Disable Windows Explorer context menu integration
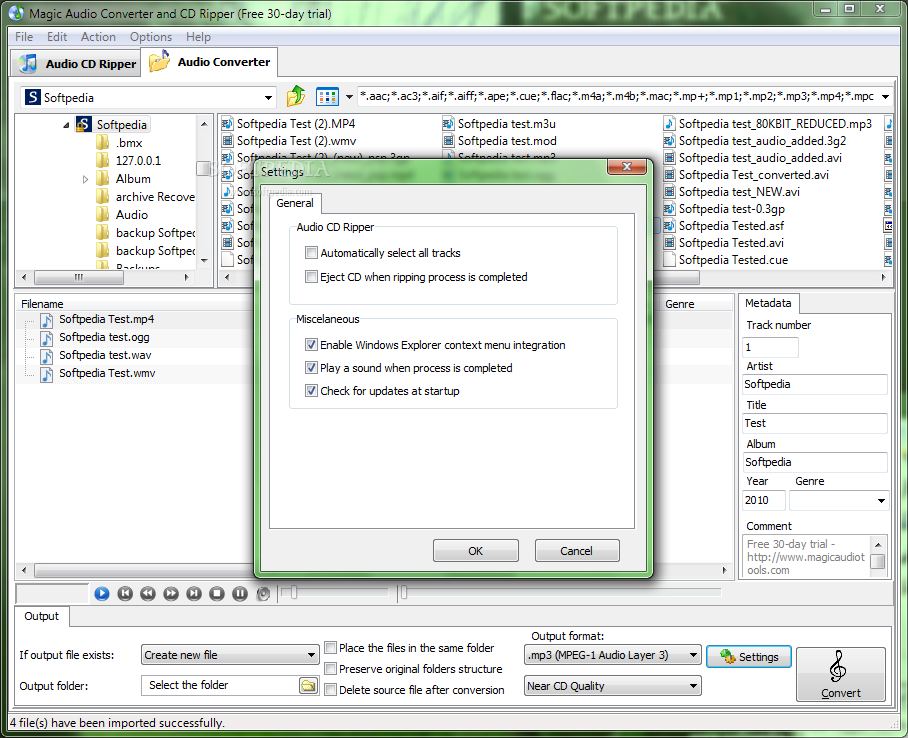908x738 pixels. click(312, 345)
